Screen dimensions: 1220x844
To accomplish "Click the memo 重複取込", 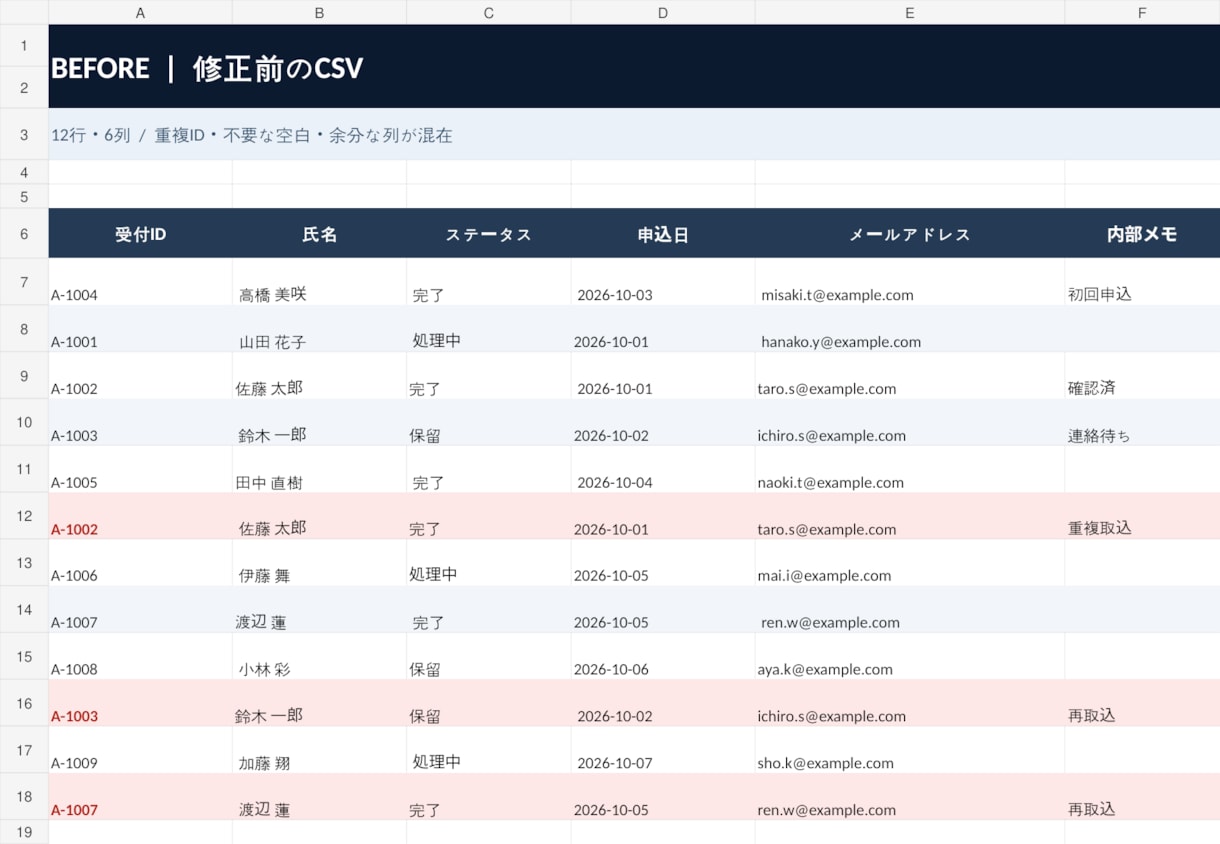I will (1100, 527).
